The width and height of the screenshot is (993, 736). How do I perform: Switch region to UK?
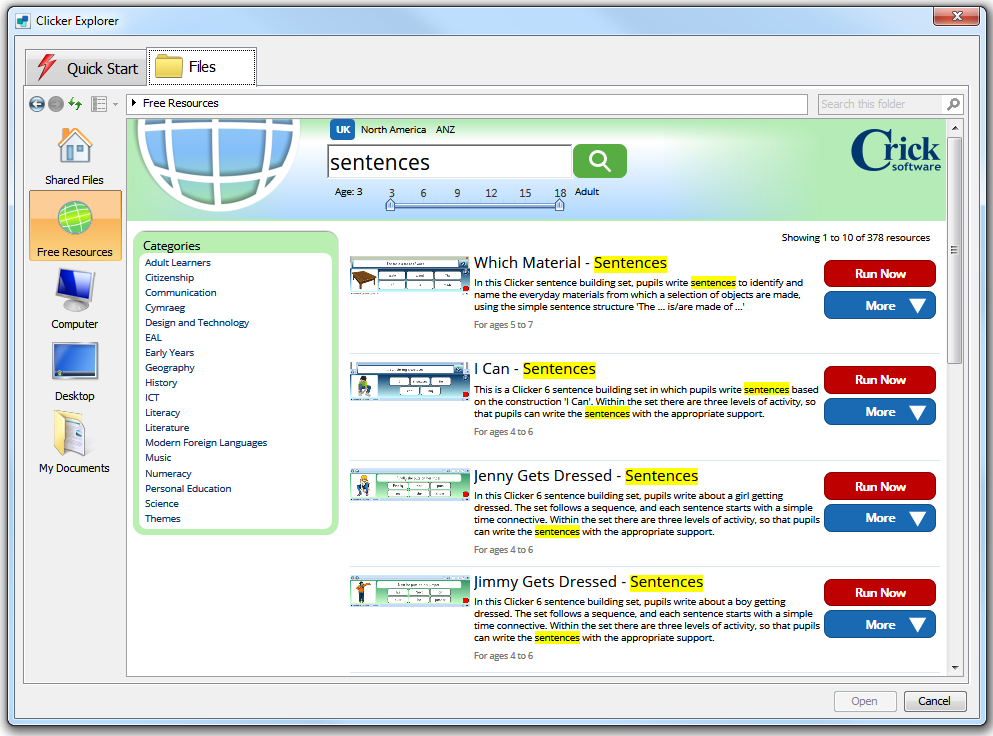point(342,129)
